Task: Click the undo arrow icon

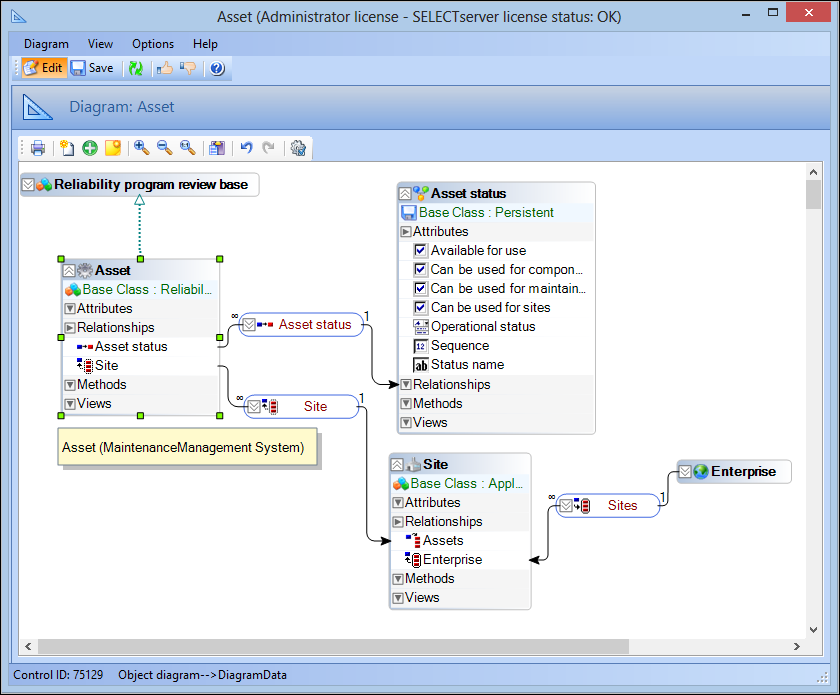Action: pos(246,148)
